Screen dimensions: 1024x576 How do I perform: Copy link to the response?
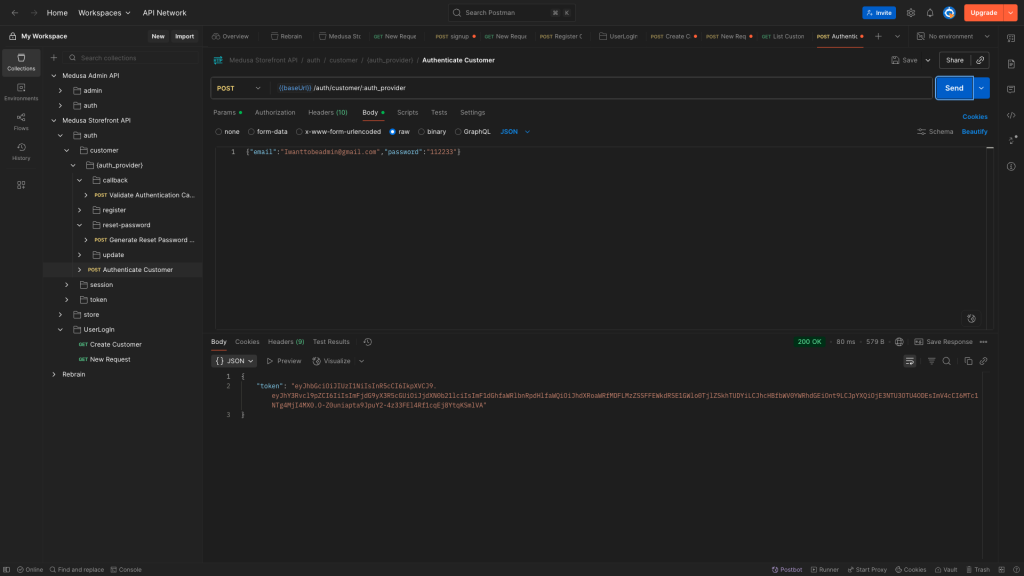(x=983, y=361)
